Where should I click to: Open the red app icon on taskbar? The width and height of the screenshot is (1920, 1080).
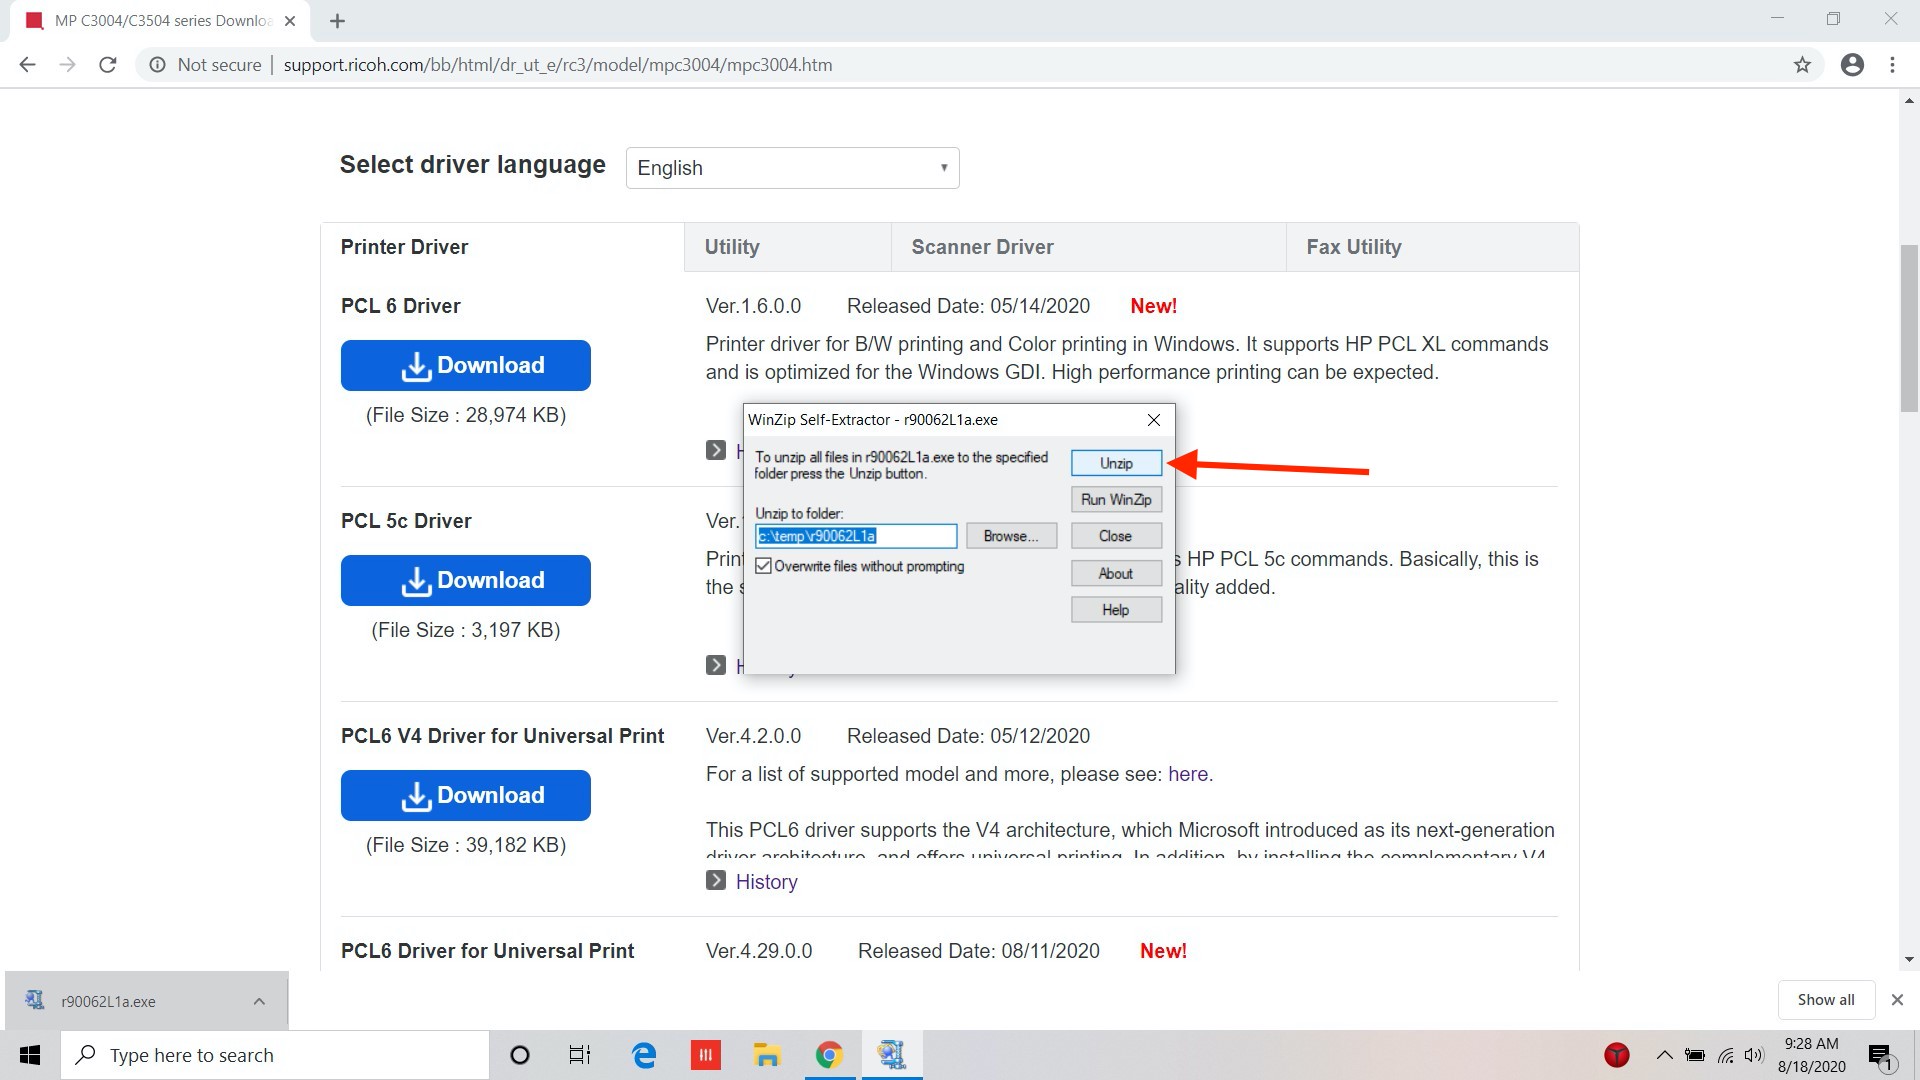705,1055
